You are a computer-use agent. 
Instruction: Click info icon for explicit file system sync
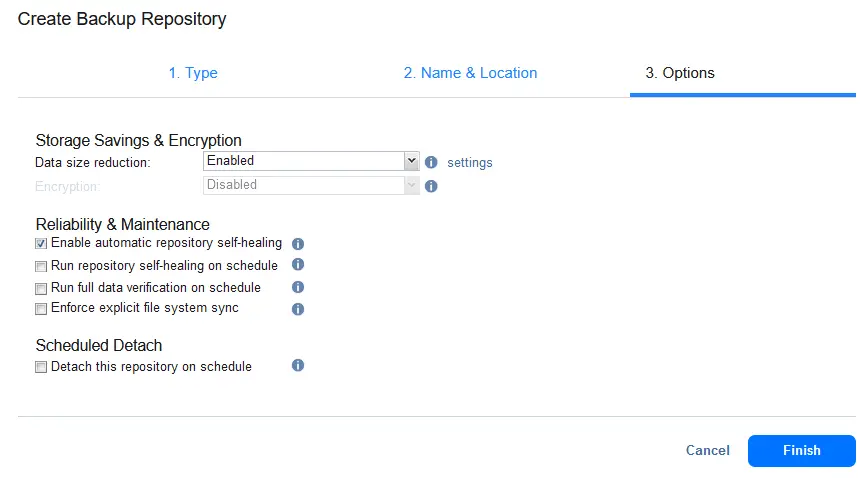[298, 309]
